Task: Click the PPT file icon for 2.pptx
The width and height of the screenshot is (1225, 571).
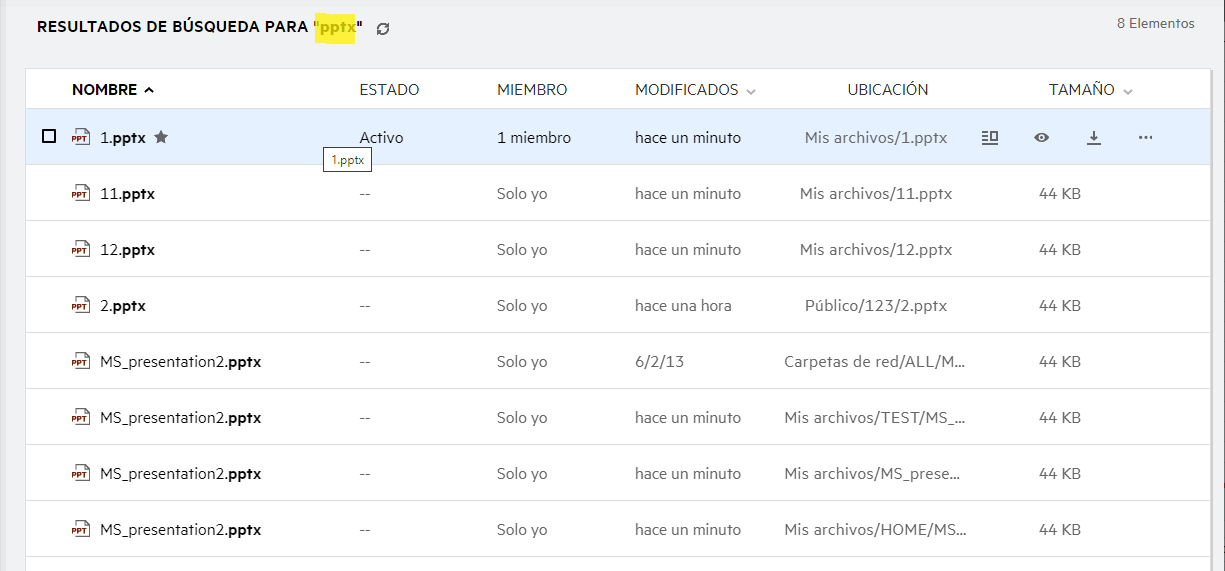Action: pos(80,306)
